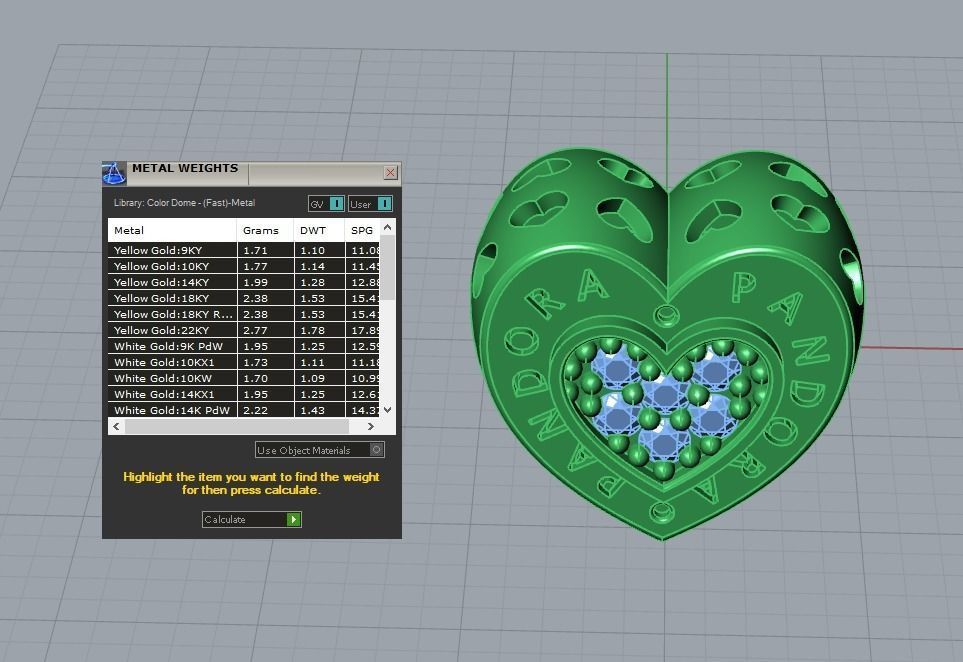The image size is (963, 662).
Task: Toggle the GV library switch
Action: (x=326, y=204)
